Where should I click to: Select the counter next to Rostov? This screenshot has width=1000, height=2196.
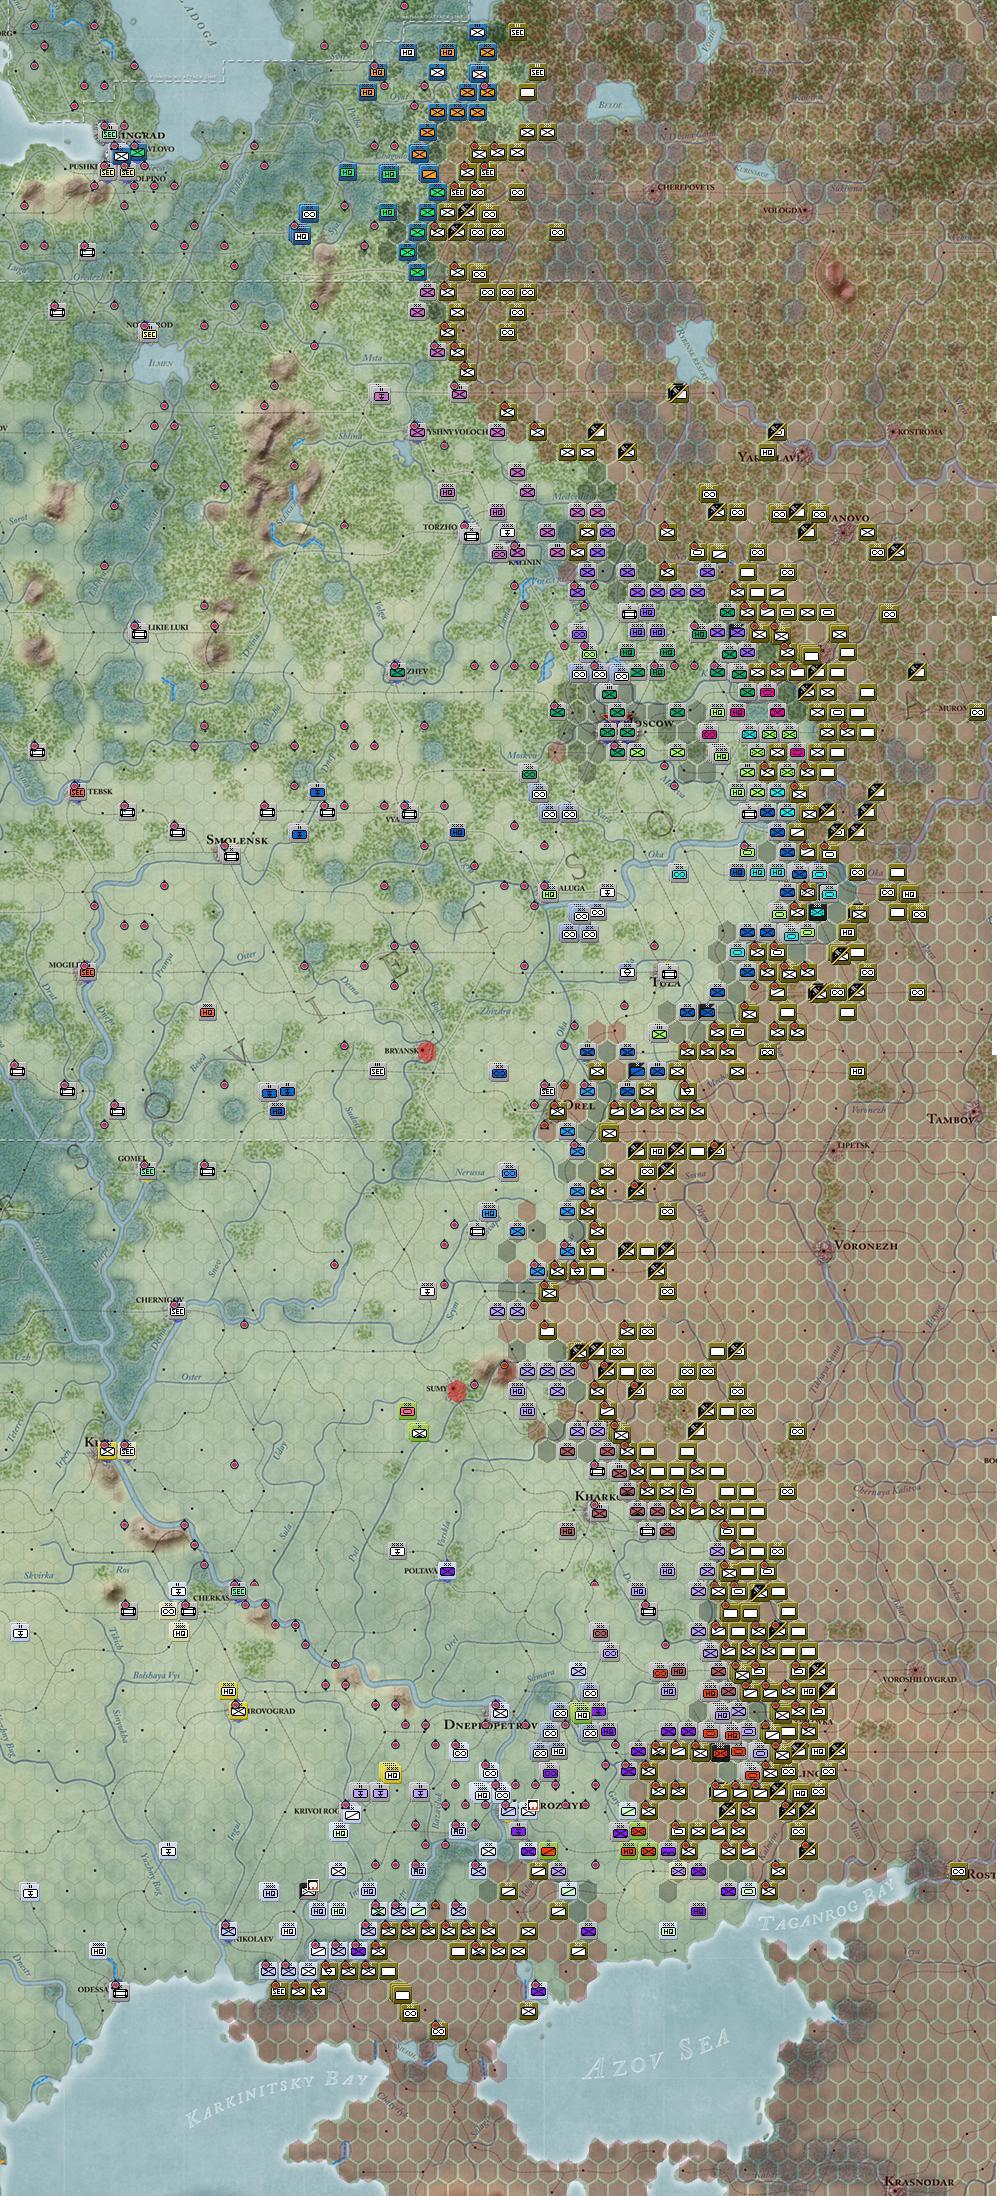click(x=958, y=1871)
